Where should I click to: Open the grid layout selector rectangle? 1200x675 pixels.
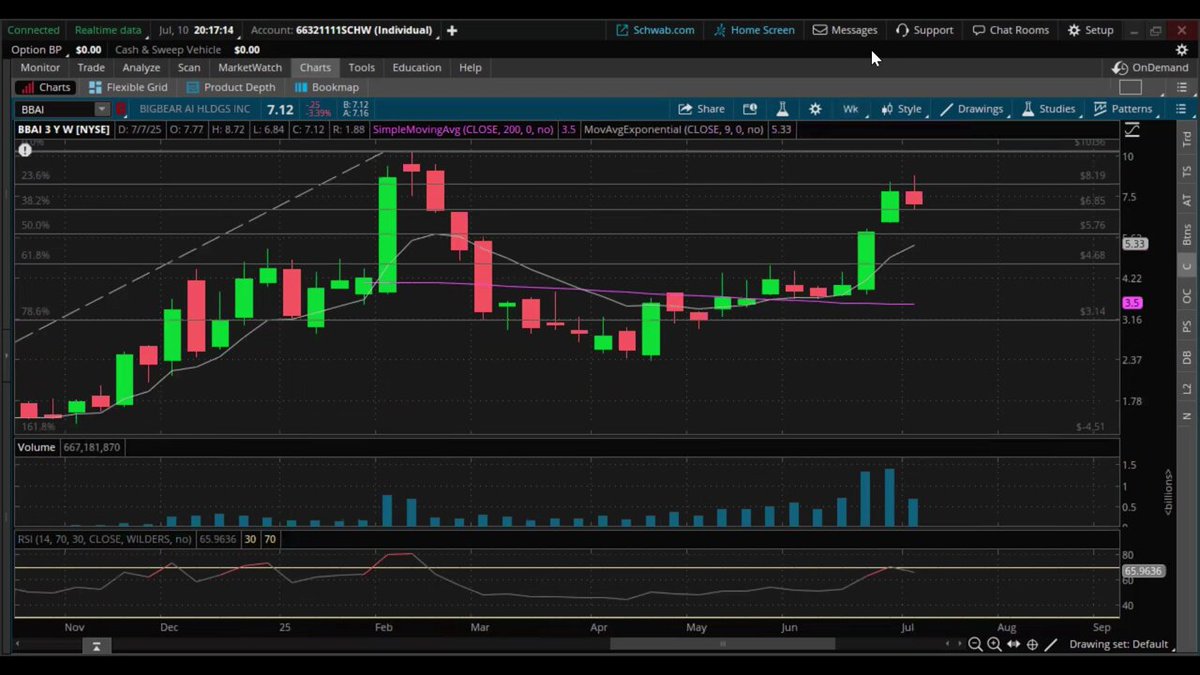(x=1130, y=88)
